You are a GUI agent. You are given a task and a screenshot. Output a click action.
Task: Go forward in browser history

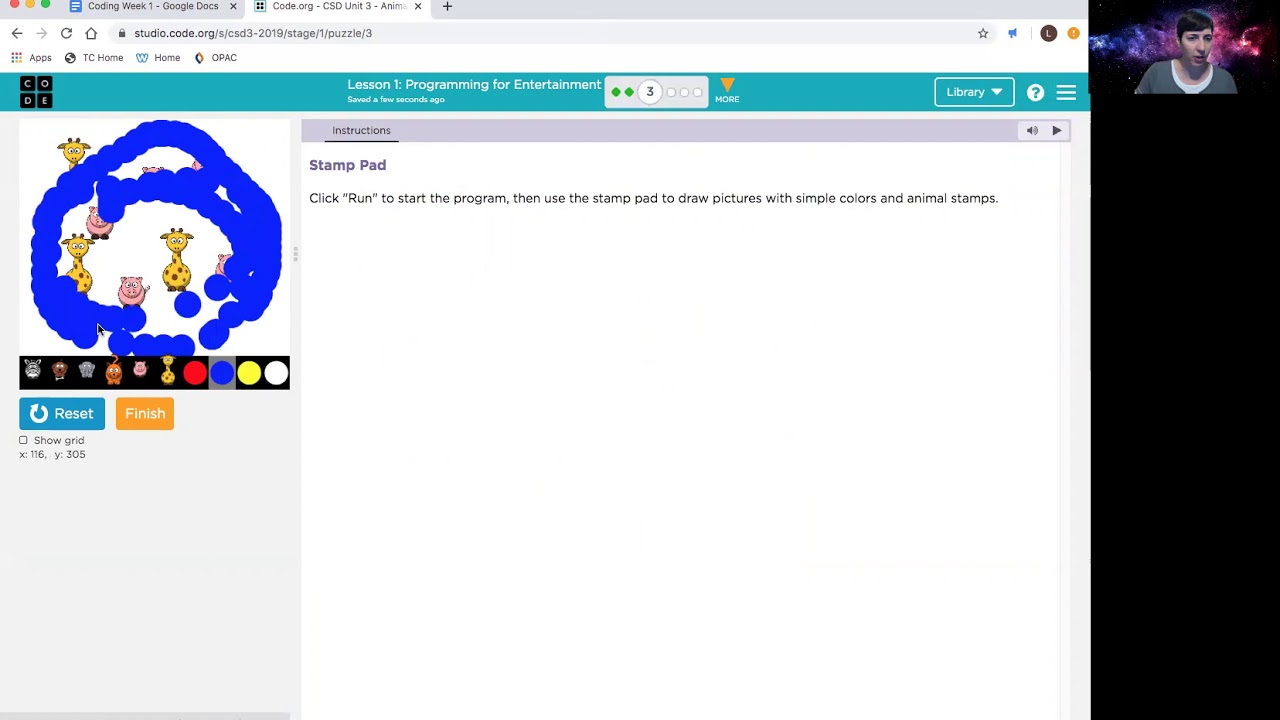42,33
